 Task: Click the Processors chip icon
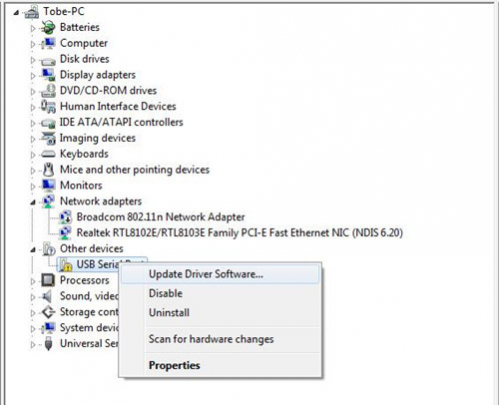[48, 280]
